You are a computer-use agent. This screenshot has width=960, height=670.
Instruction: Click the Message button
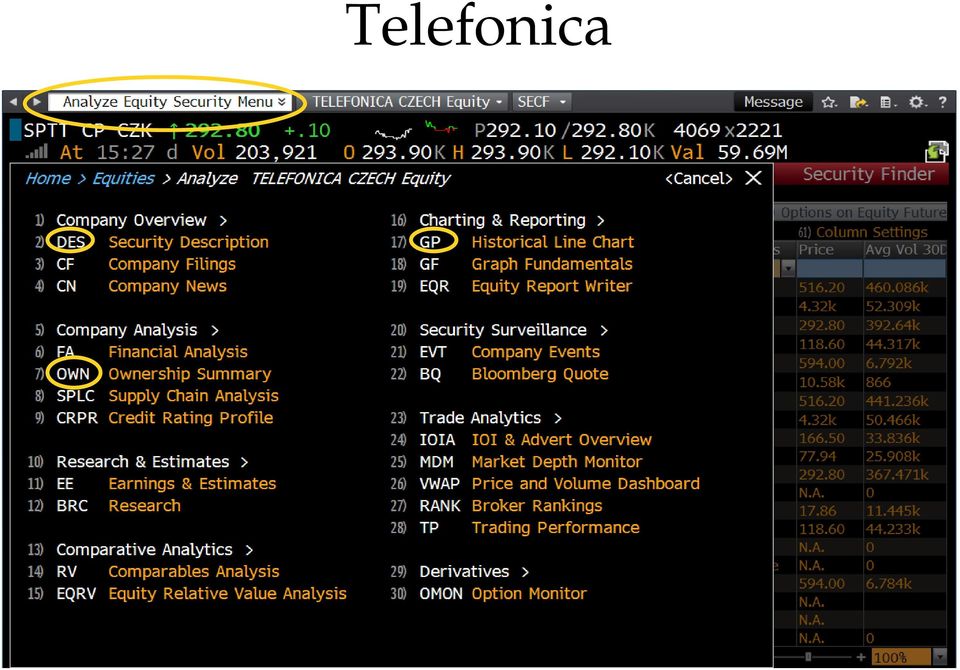coord(773,102)
